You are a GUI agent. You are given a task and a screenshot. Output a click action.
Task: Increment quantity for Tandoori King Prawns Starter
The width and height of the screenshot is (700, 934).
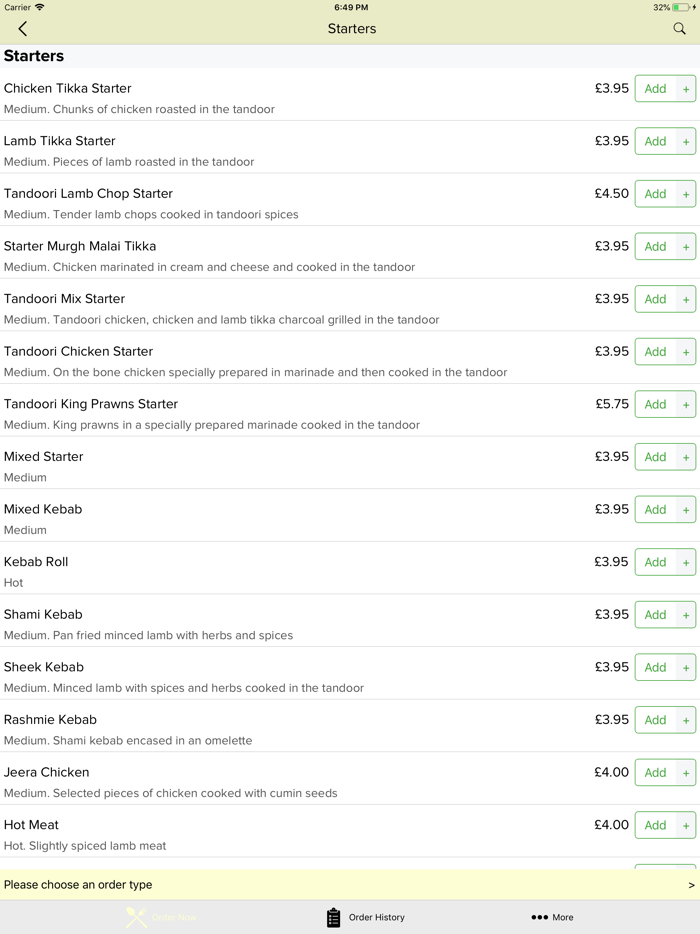pos(686,404)
